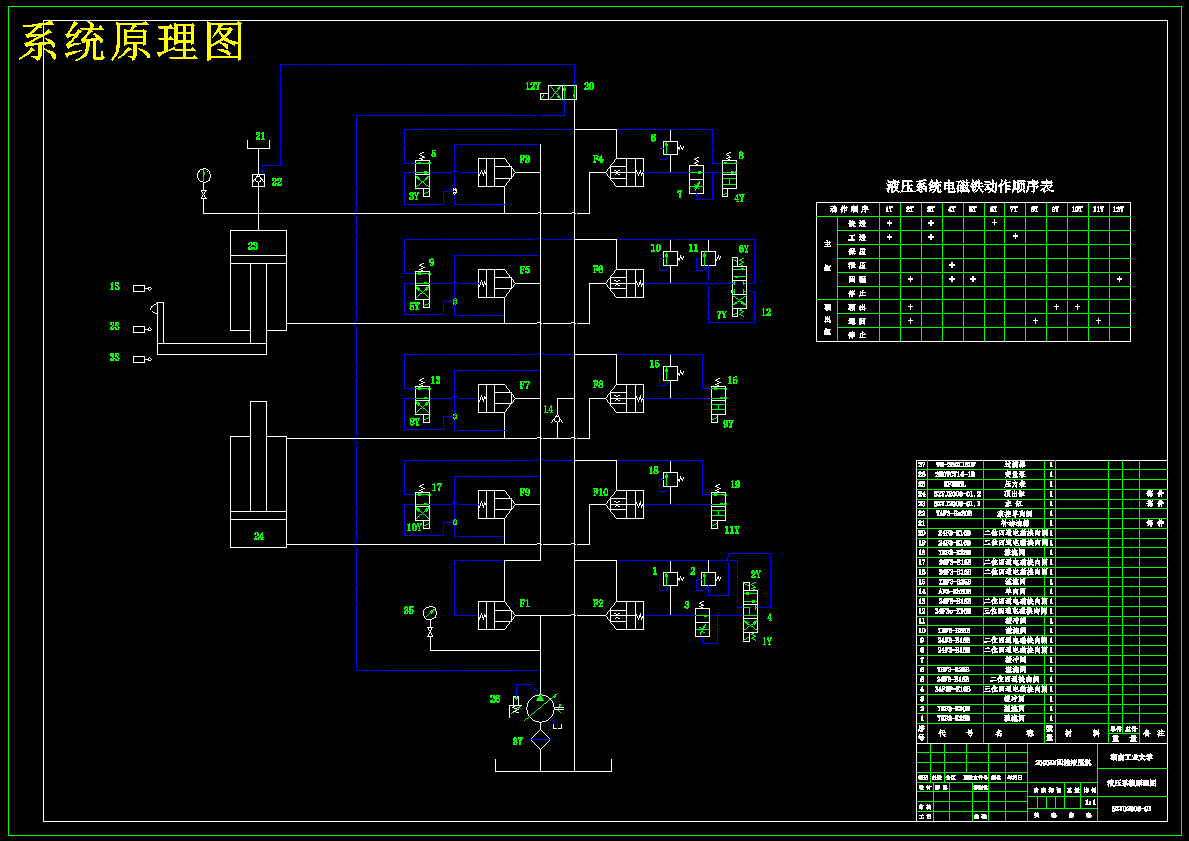Click the "退回" row label in sequence table
Viewport: 1189px width, 841px height.
858,321
